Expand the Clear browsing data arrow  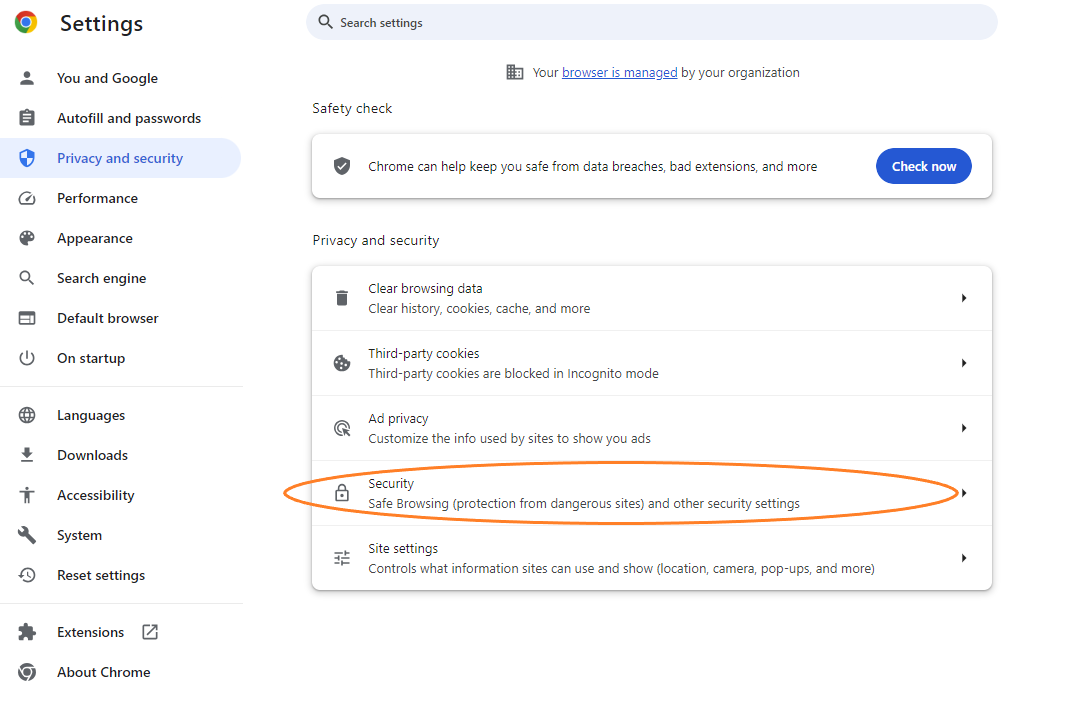964,298
